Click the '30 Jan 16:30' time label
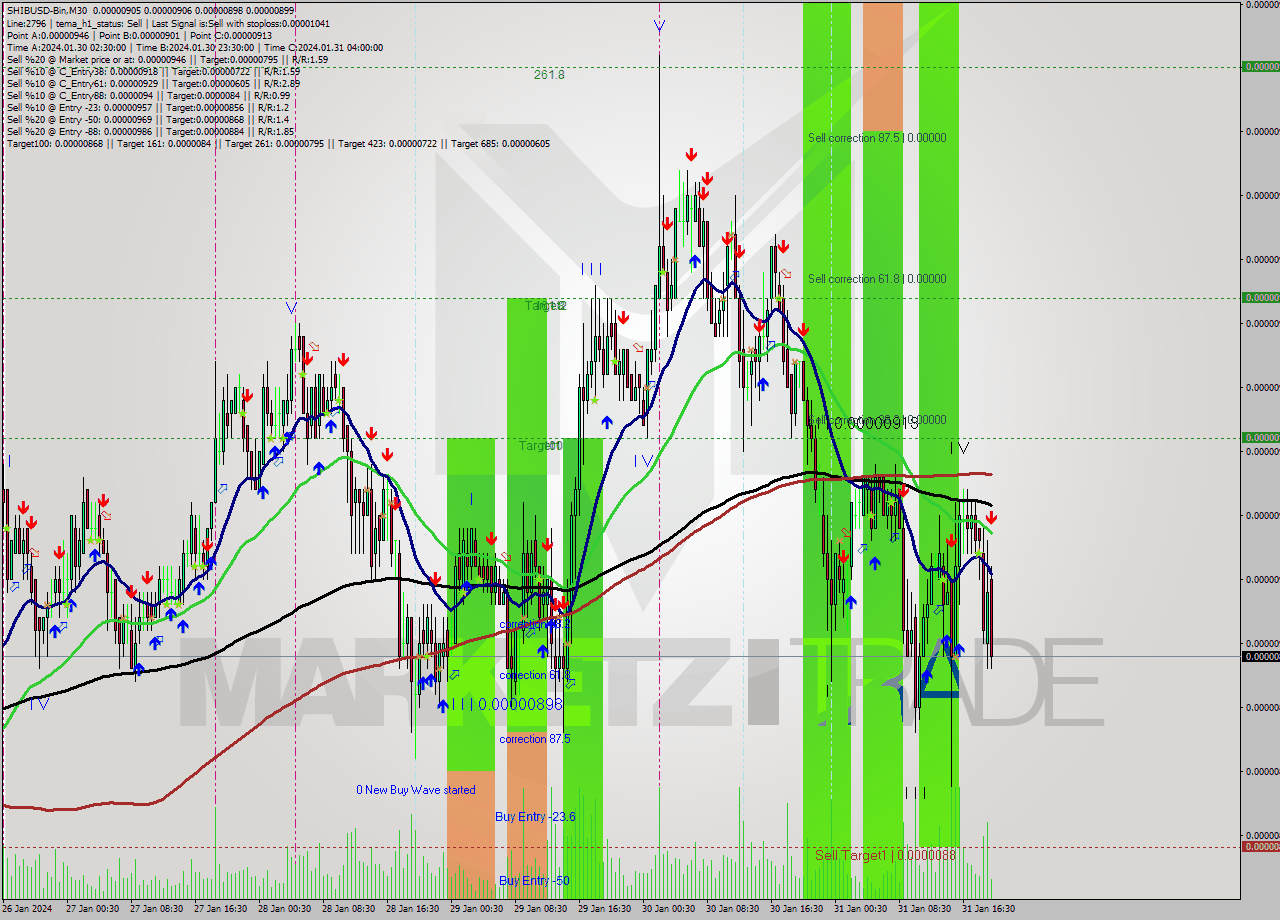The image size is (1280, 920). 796,909
